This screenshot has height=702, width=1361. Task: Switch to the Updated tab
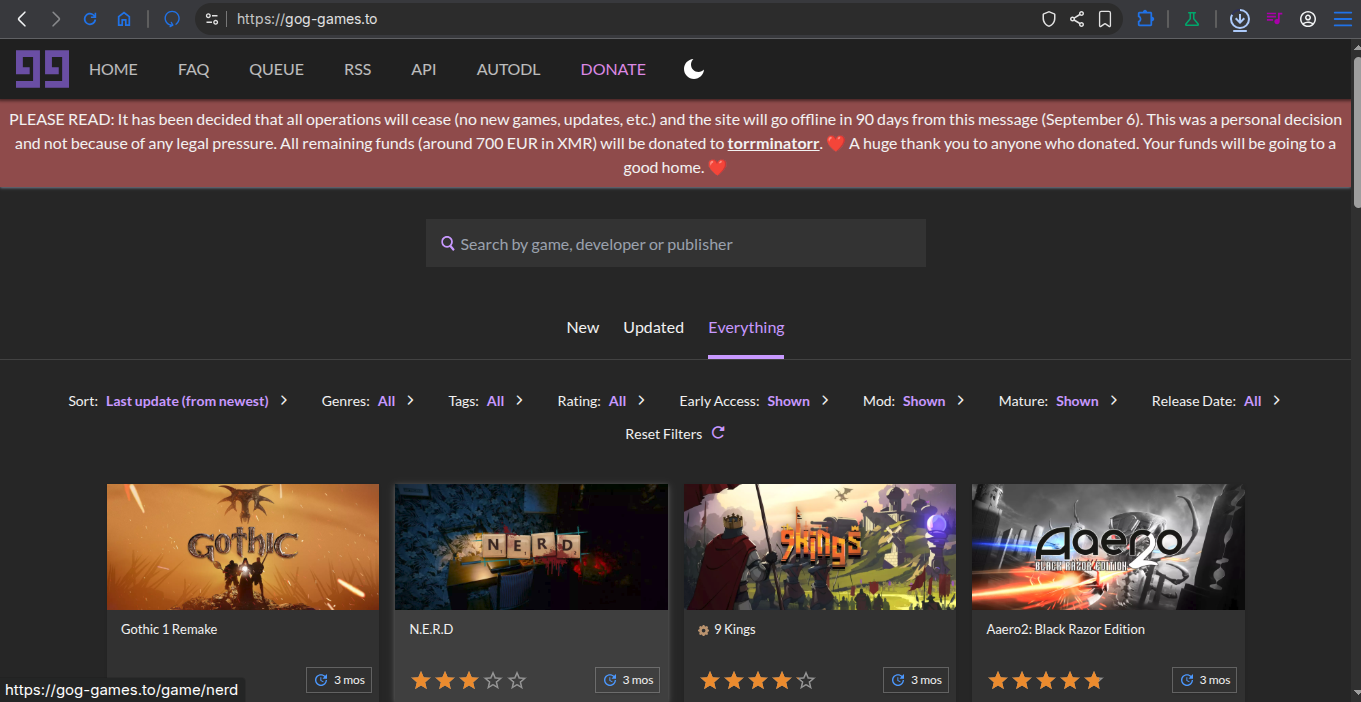coord(654,327)
